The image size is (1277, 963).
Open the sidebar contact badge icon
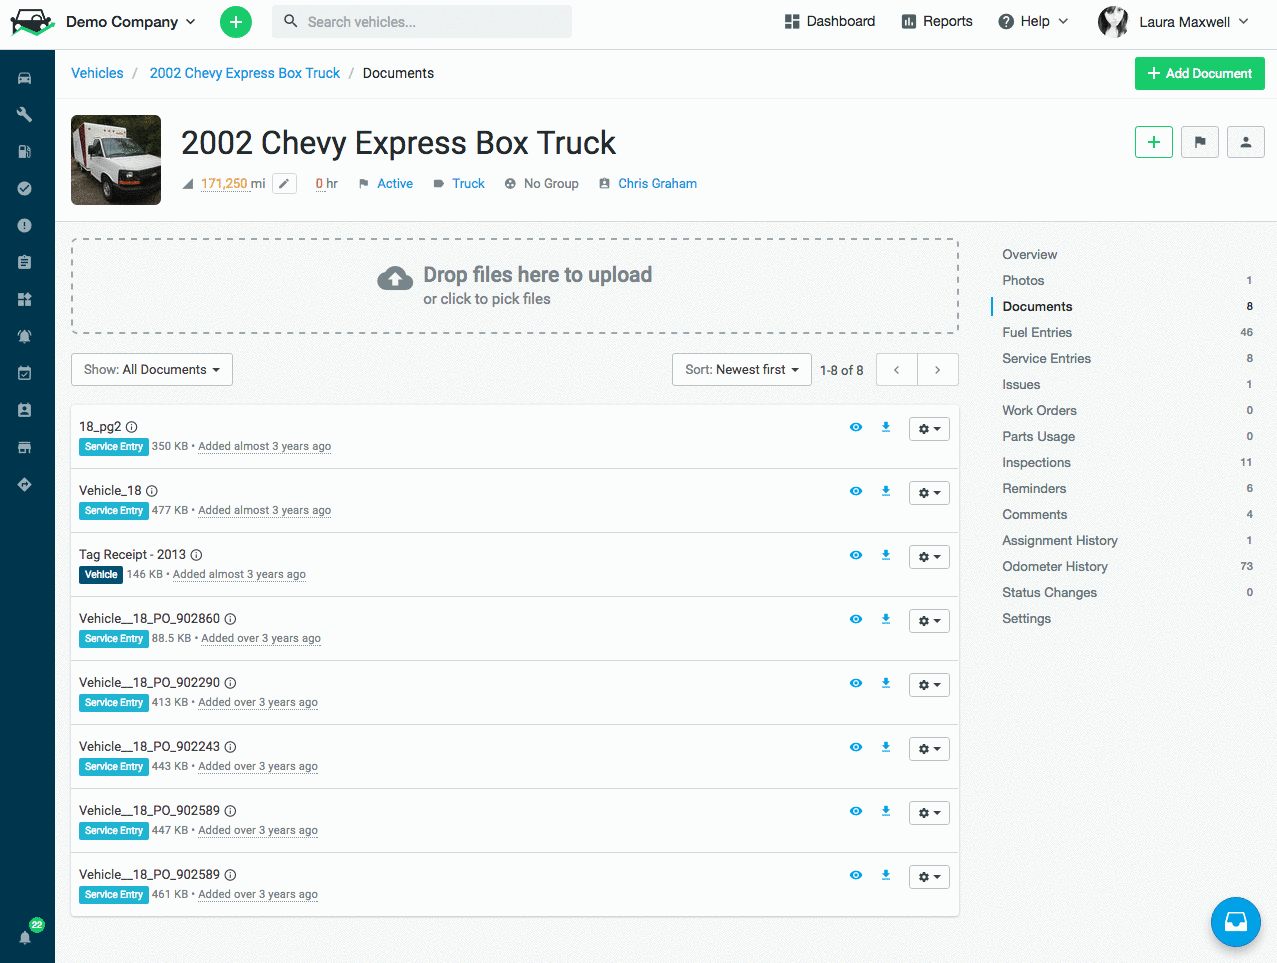click(25, 410)
